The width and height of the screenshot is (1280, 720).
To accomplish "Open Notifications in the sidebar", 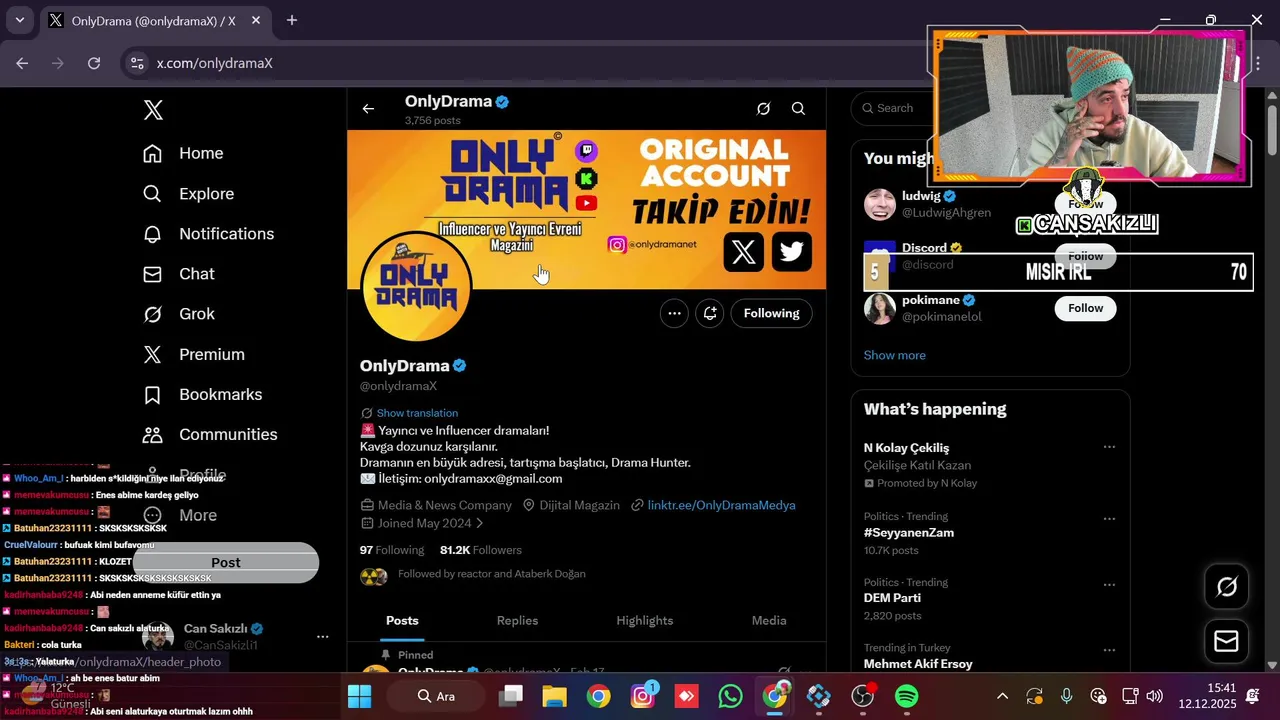I will click(208, 234).
